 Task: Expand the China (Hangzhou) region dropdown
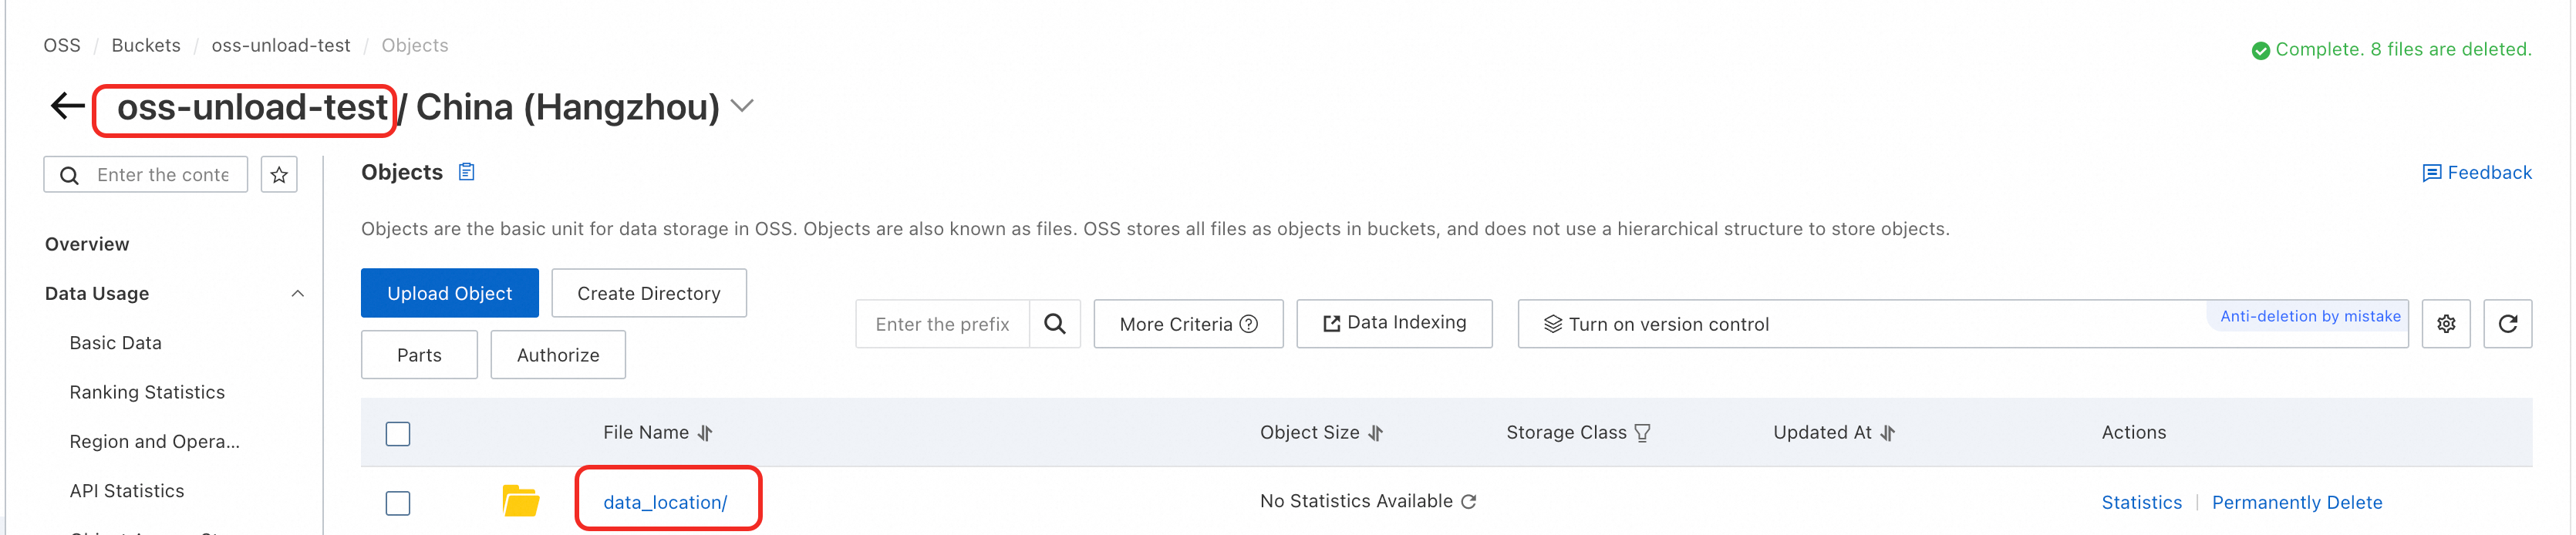coord(742,106)
